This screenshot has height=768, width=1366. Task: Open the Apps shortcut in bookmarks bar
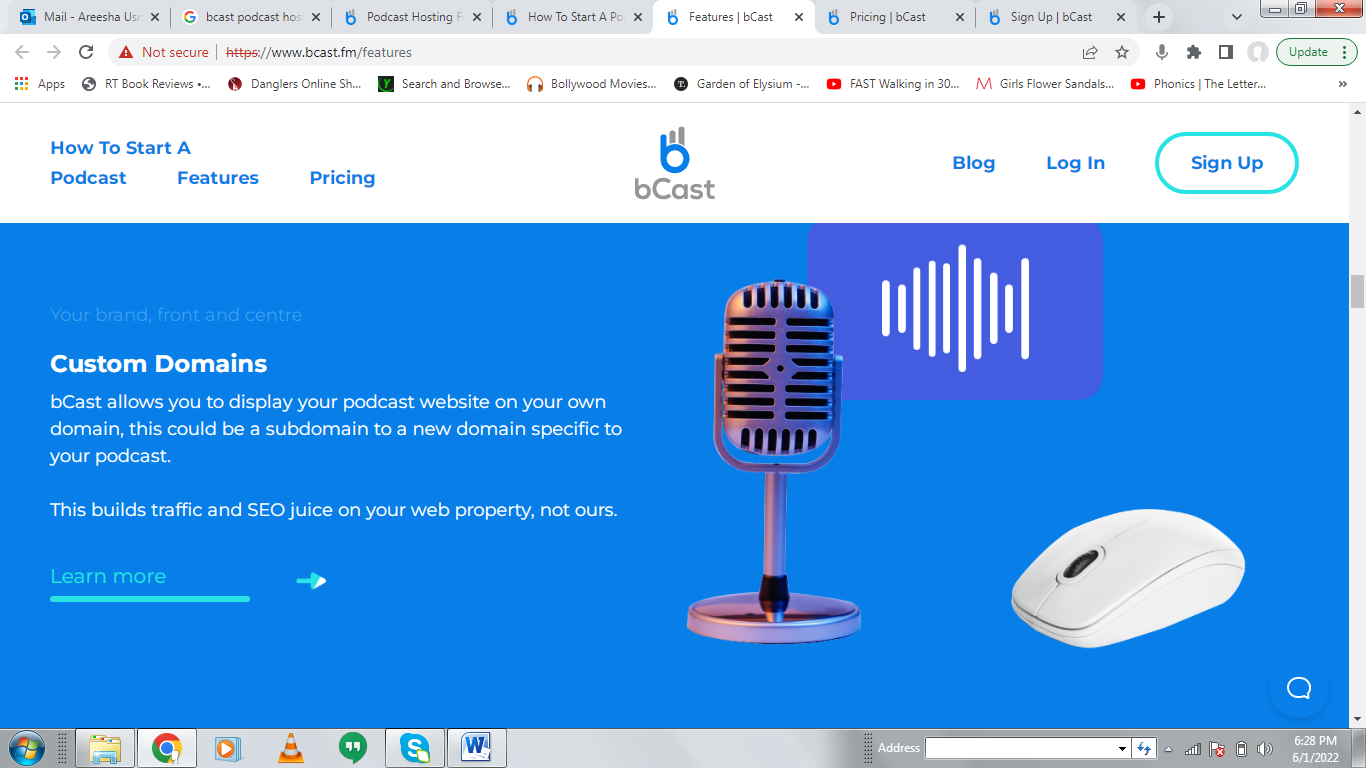click(x=40, y=84)
